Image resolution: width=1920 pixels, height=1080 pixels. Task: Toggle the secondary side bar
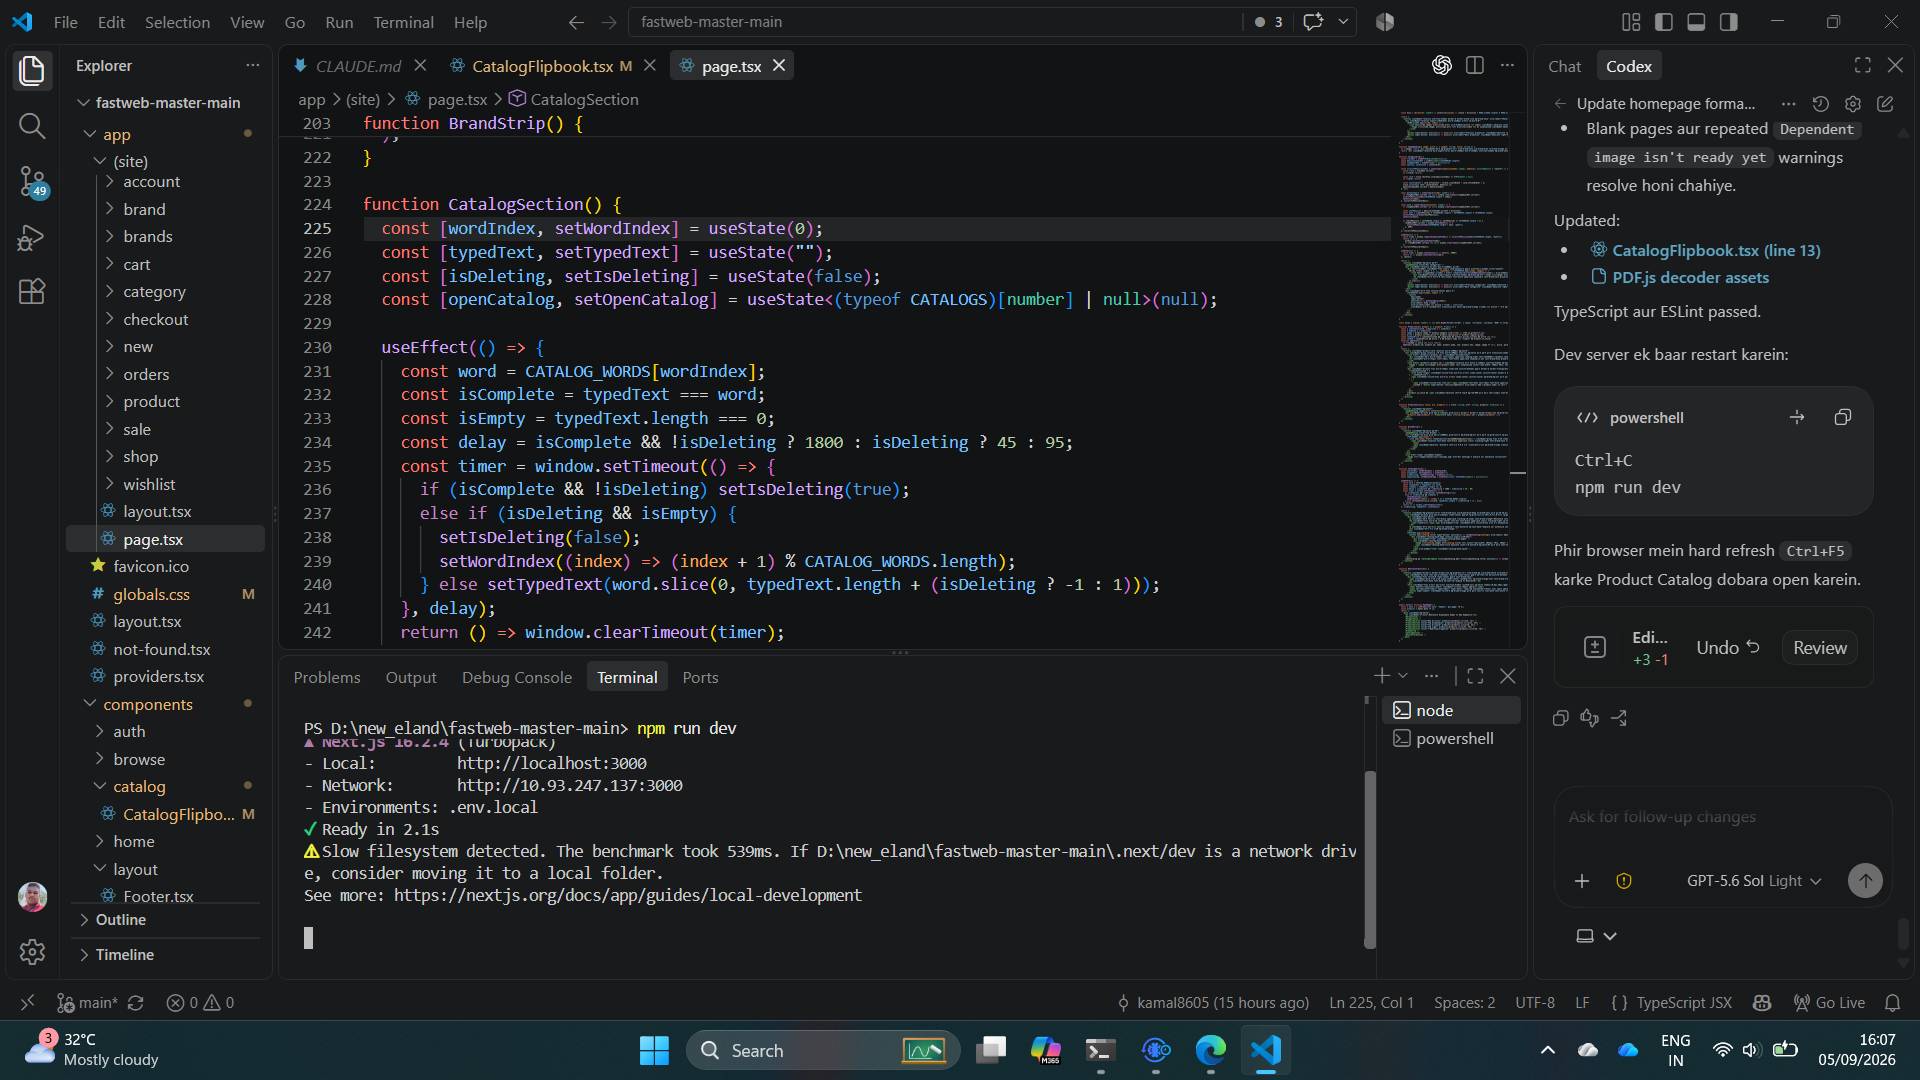point(1728,22)
